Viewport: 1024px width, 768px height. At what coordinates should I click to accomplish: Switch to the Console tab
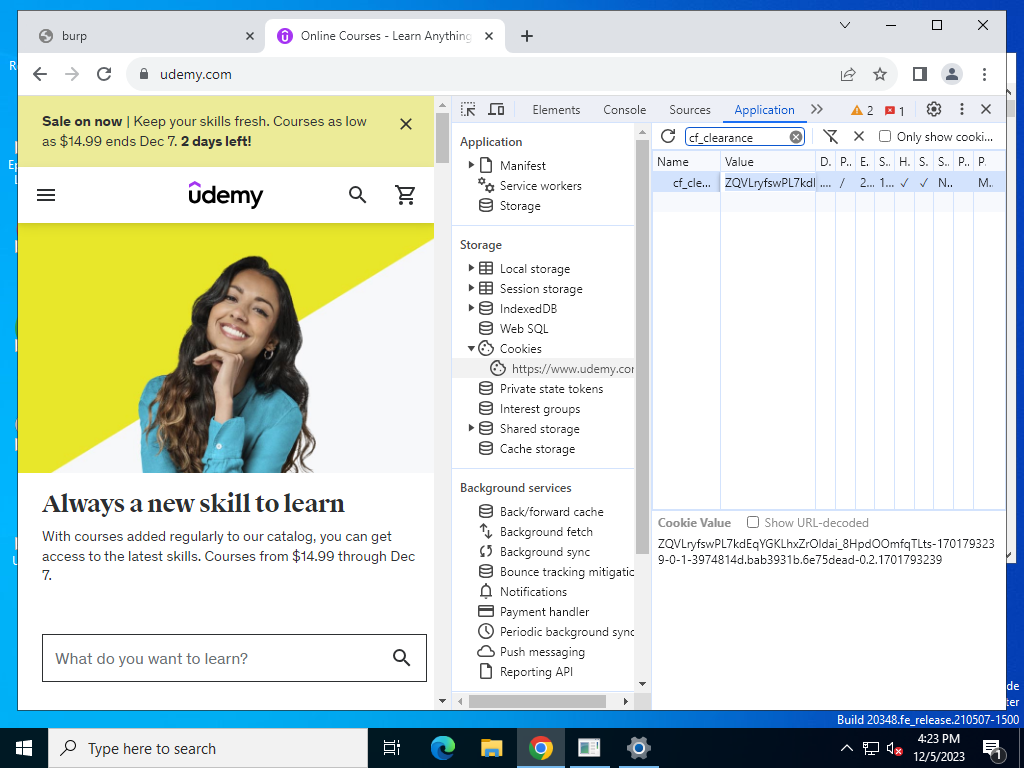[624, 110]
